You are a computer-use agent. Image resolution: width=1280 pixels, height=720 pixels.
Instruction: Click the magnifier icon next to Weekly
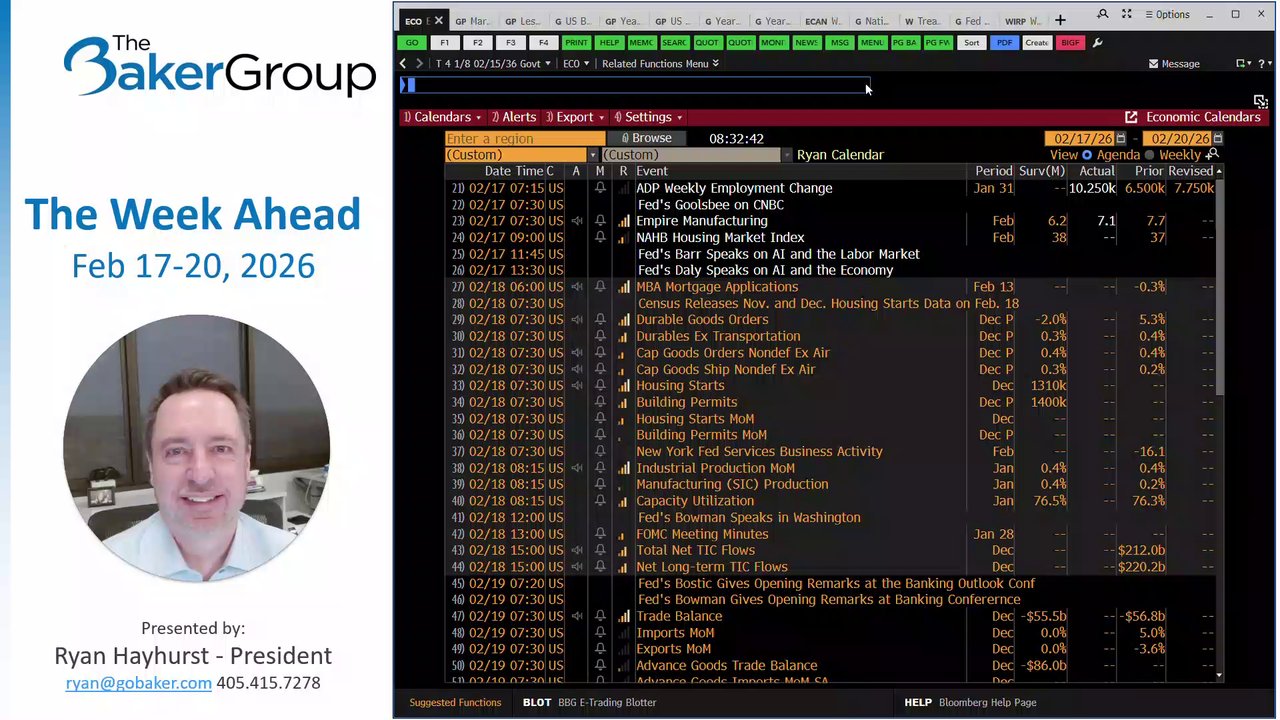1212,155
